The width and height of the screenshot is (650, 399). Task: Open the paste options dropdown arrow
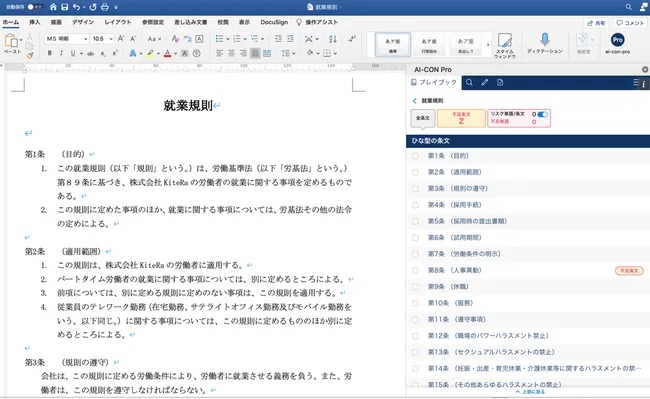point(21,40)
